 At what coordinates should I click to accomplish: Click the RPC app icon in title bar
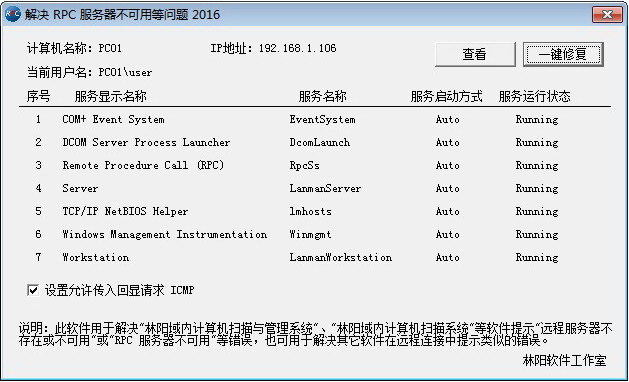tap(12, 14)
